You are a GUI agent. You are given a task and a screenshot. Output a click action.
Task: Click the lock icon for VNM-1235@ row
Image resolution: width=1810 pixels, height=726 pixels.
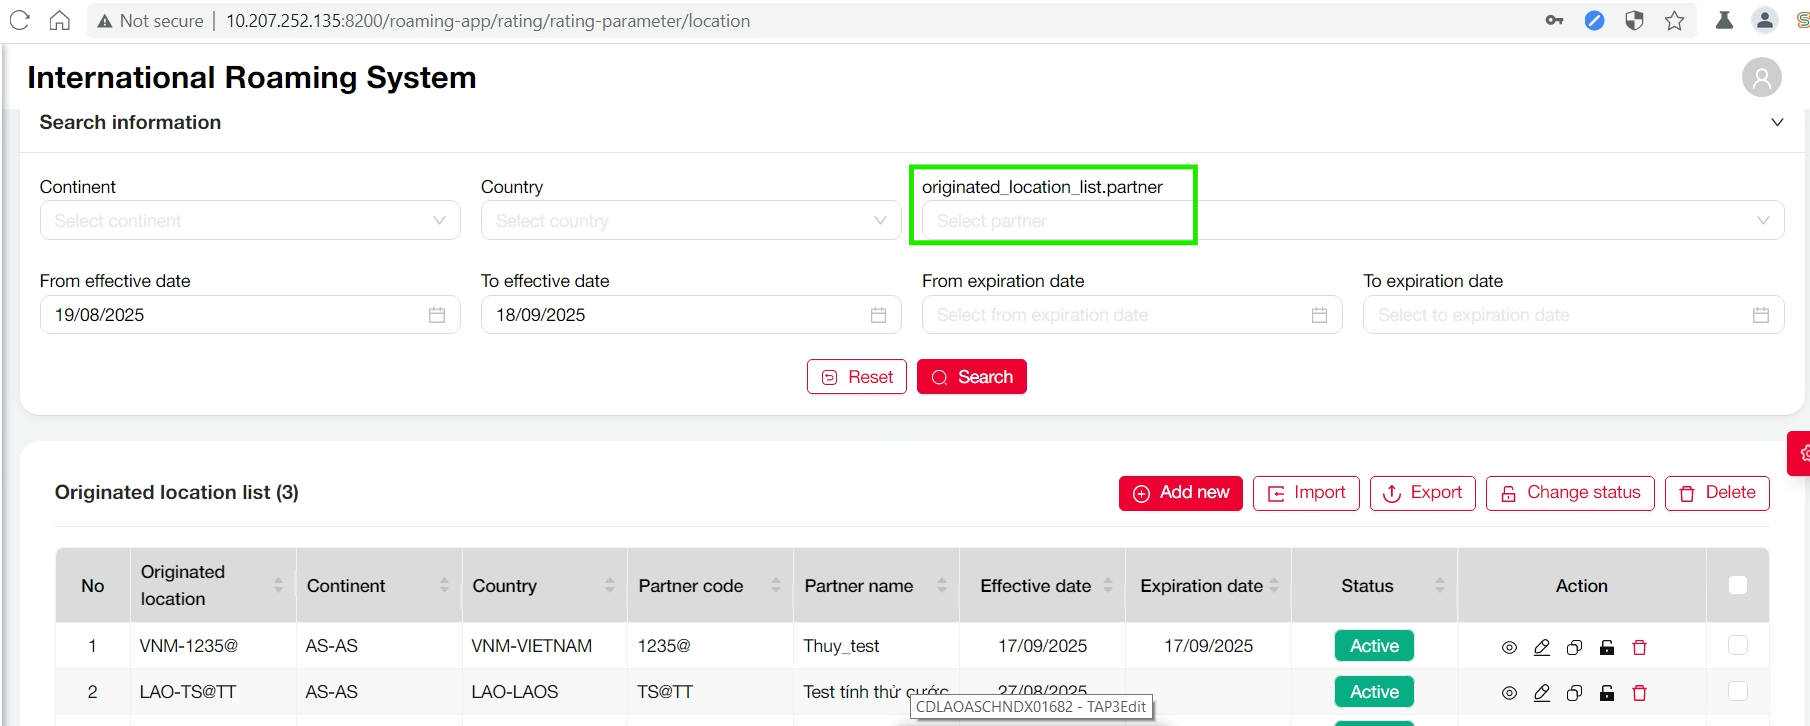click(1607, 648)
